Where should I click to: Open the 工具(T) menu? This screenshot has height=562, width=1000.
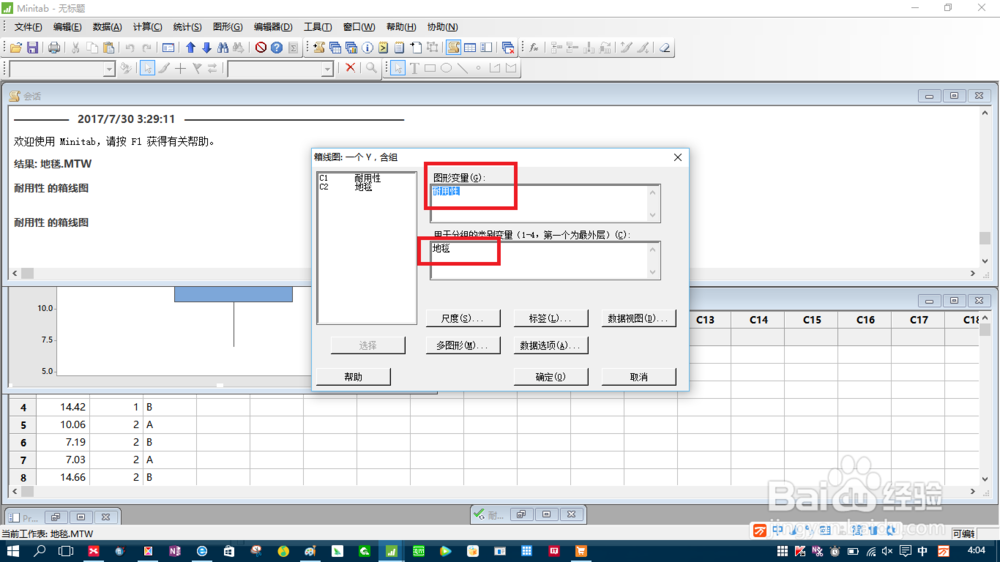tap(317, 27)
